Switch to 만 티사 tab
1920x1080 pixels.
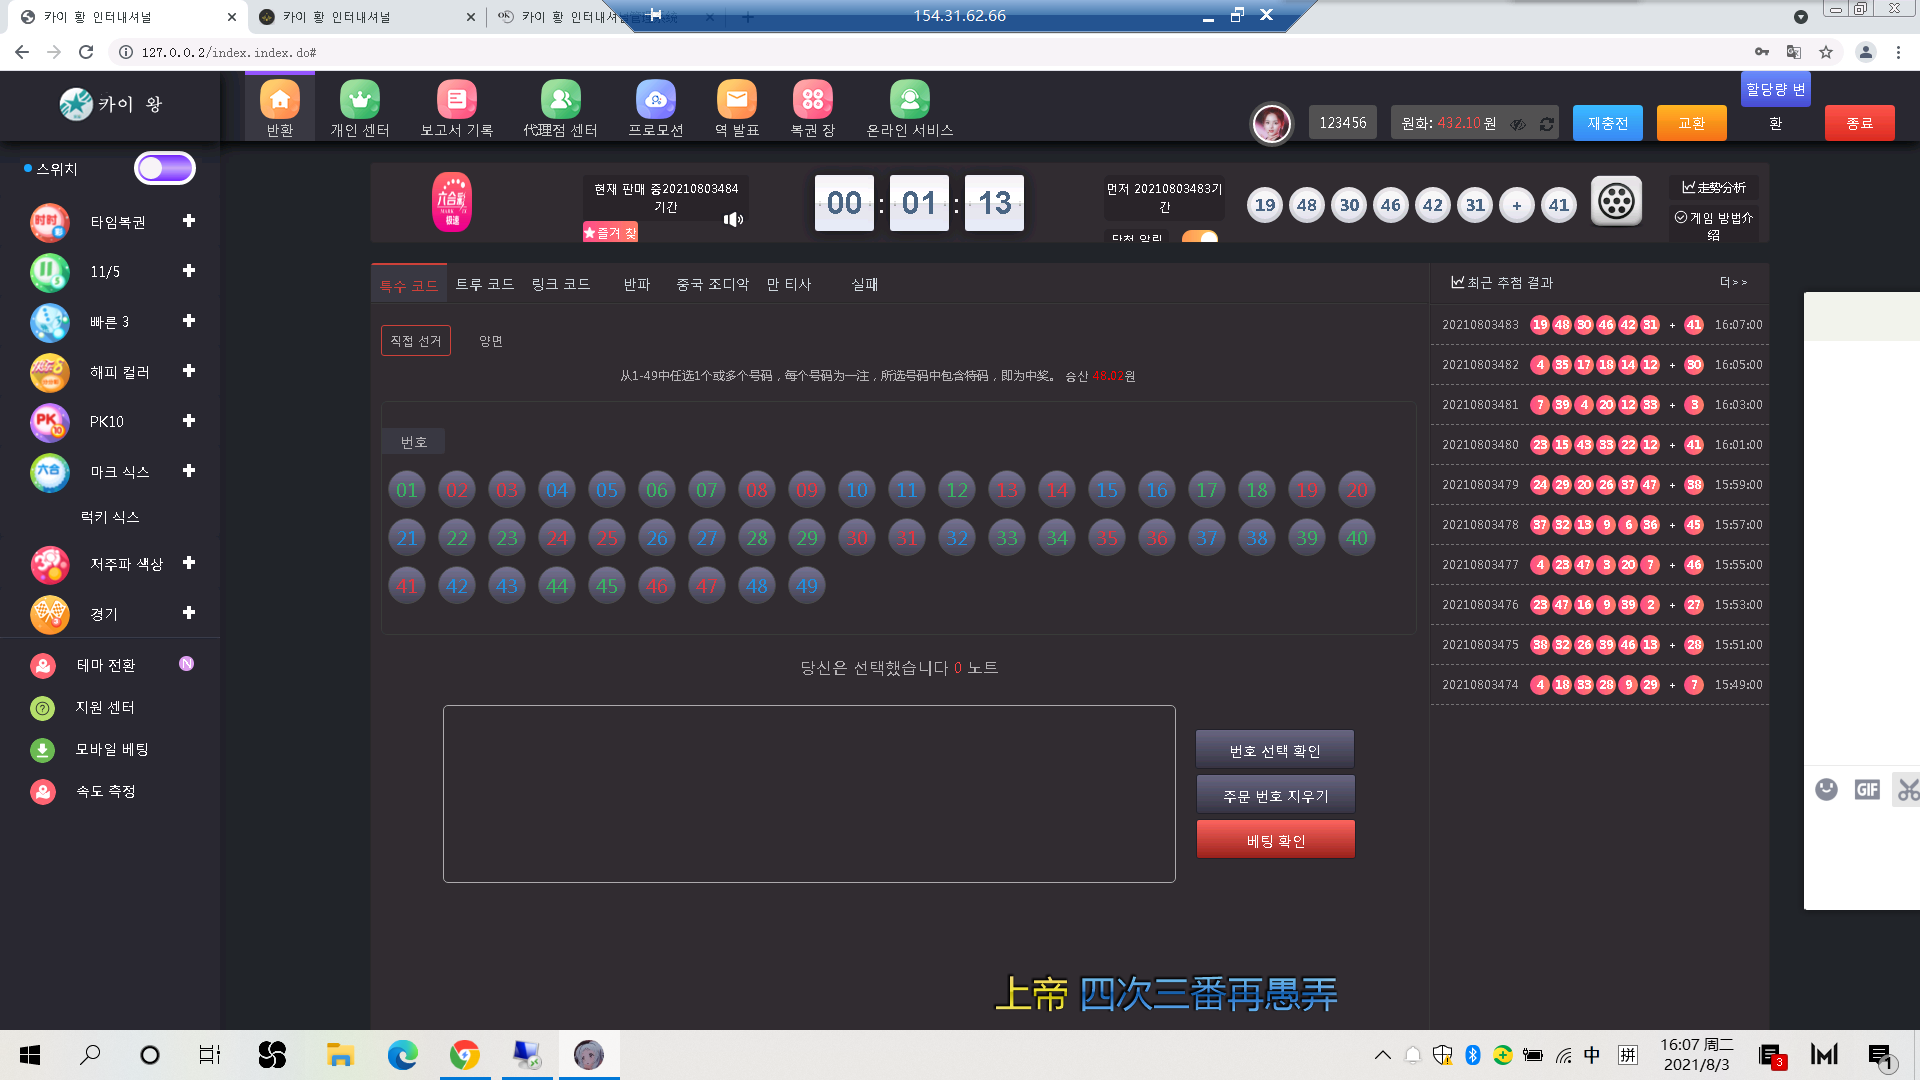click(x=789, y=285)
